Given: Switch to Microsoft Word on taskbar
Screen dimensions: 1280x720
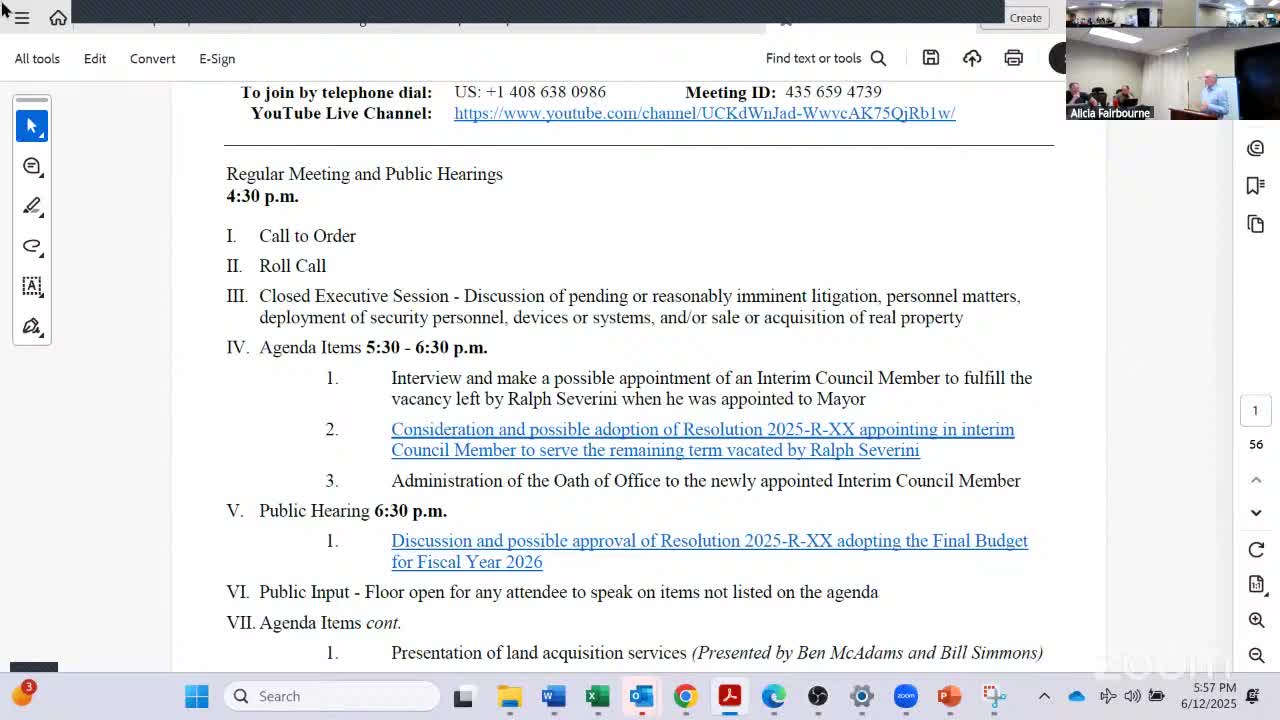Looking at the screenshot, I should [554, 696].
